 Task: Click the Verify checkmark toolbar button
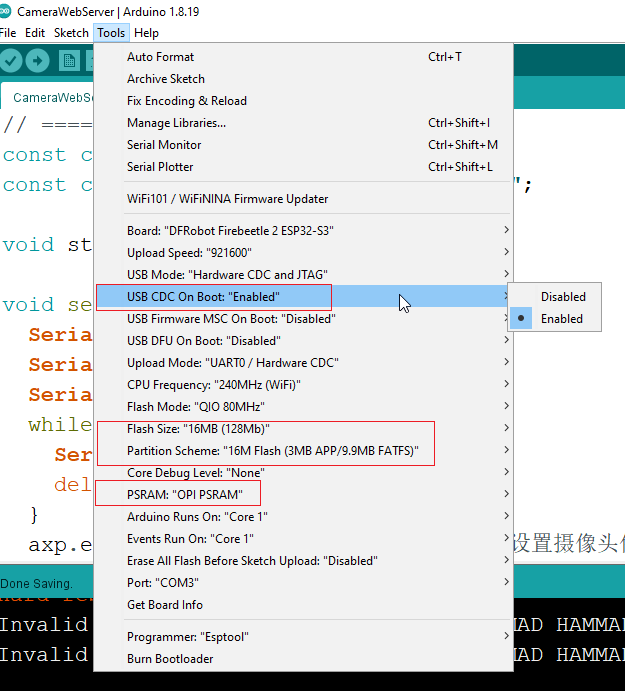11,60
